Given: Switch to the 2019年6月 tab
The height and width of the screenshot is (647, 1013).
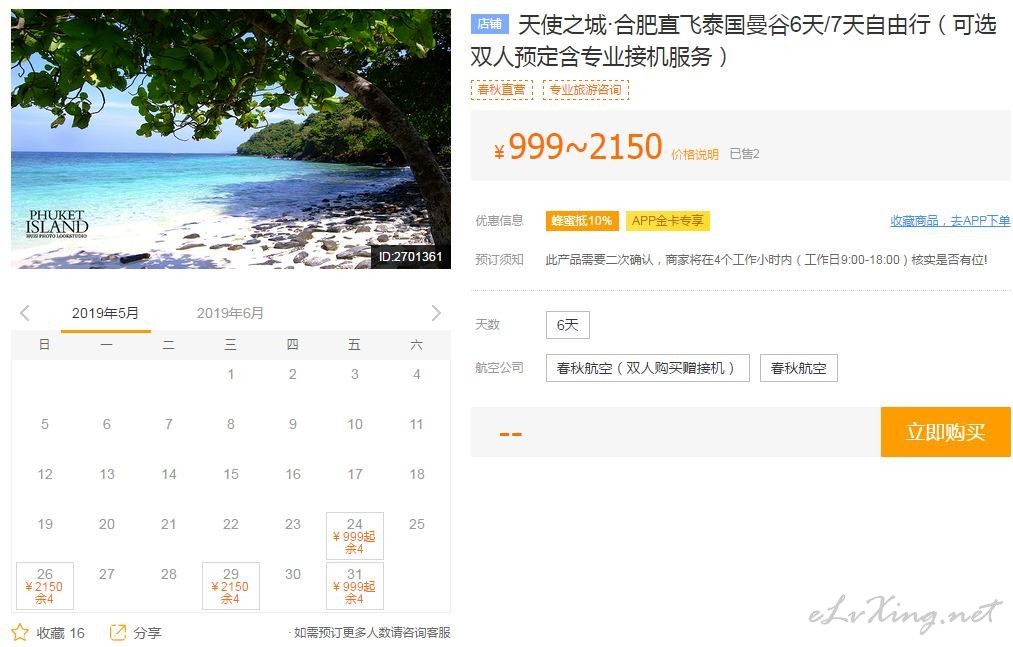Looking at the screenshot, I should 230,313.
